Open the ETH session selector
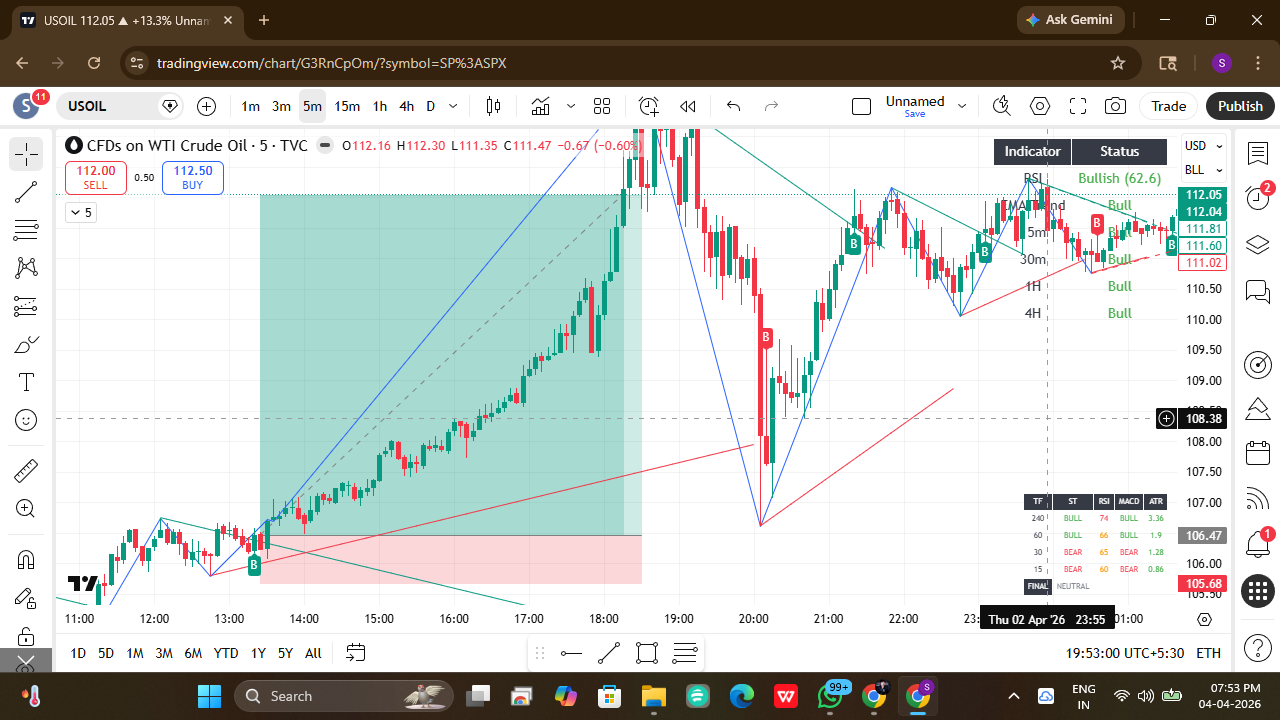 coord(1208,653)
